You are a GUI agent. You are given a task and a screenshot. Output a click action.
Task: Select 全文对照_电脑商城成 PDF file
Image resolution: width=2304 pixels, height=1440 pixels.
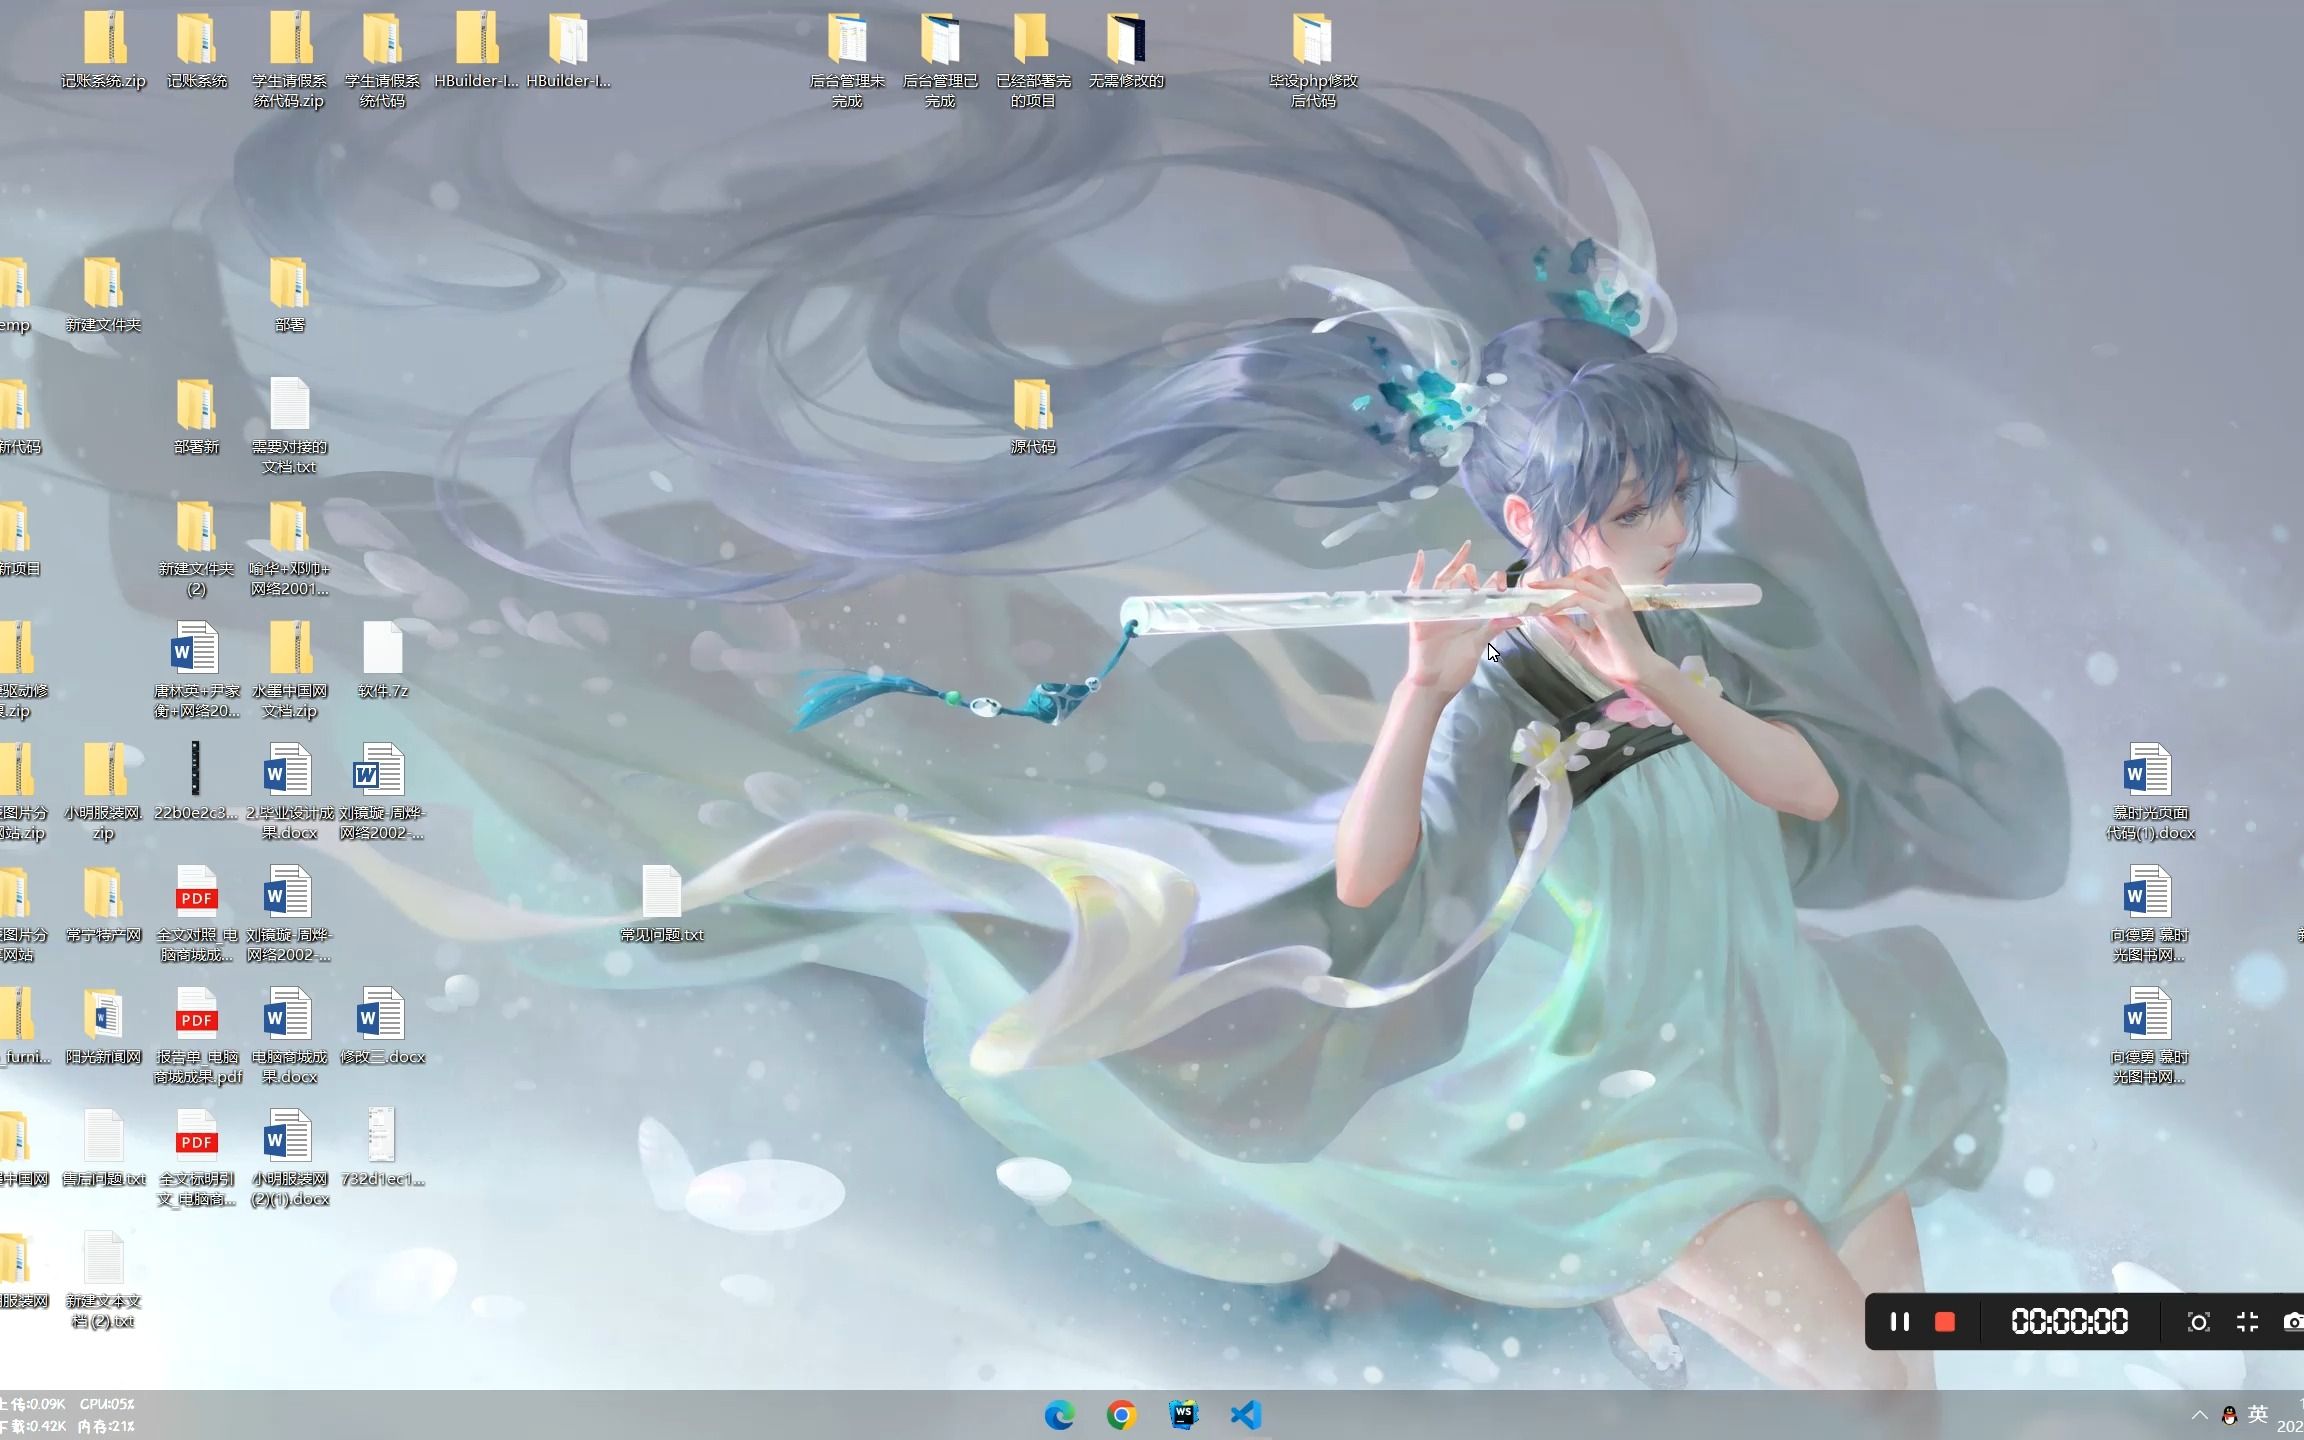click(196, 914)
